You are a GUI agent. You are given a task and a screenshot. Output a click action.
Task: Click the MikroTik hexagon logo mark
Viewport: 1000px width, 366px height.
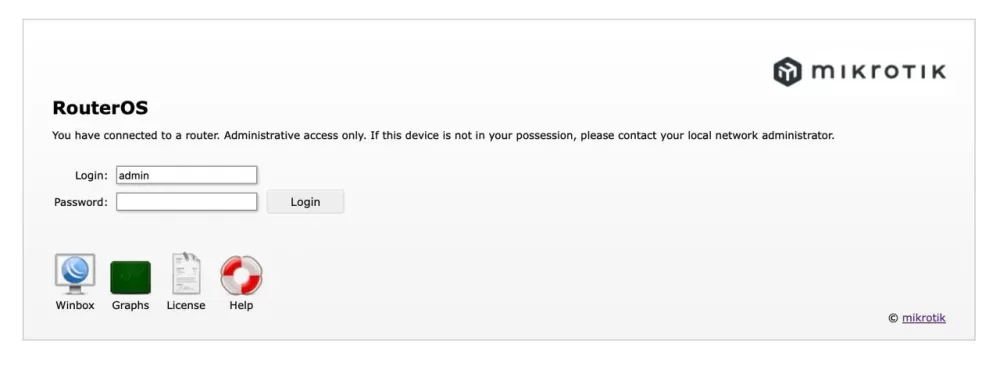[787, 71]
